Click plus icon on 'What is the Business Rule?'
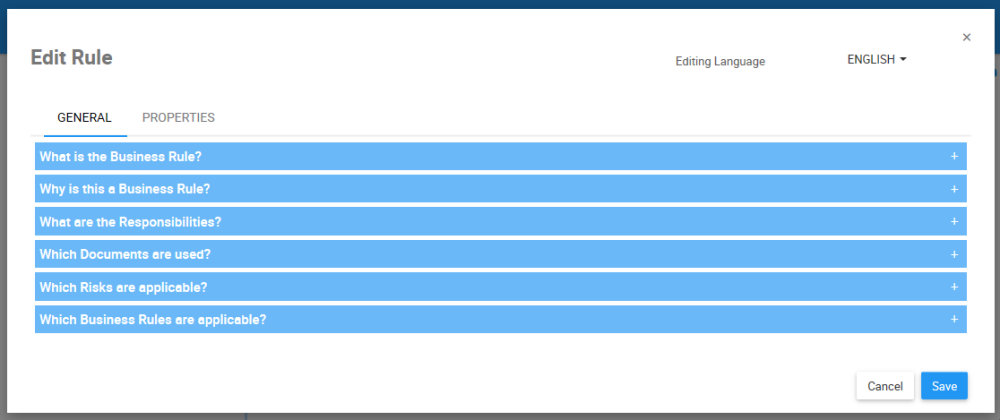This screenshot has height=420, width=1000. pyautogui.click(x=954, y=156)
